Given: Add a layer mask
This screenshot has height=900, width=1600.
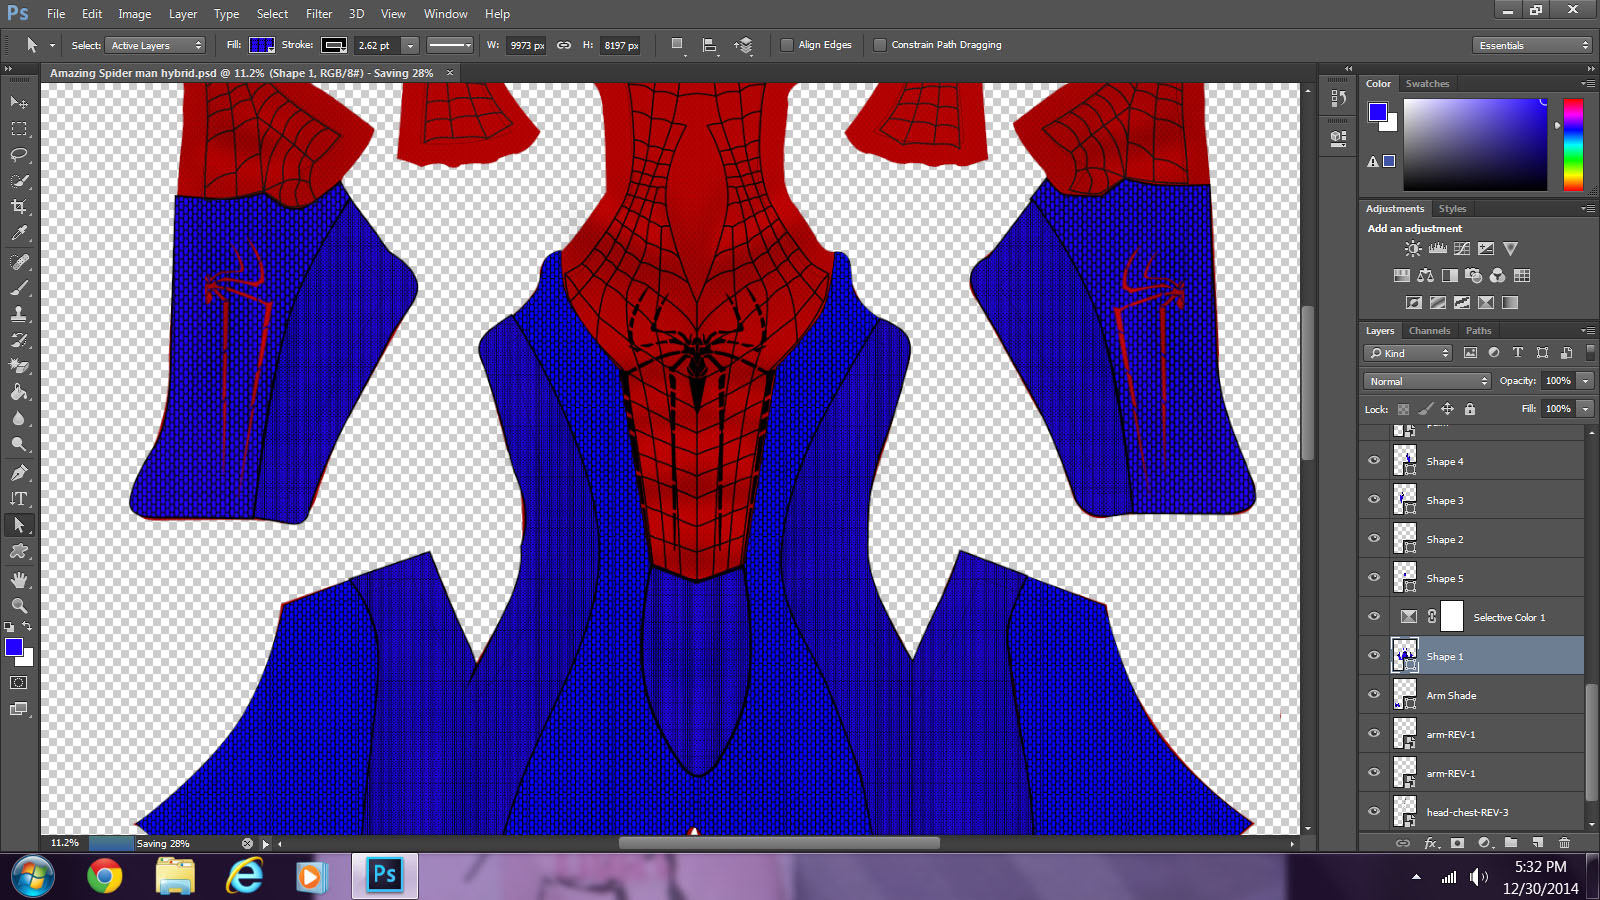Looking at the screenshot, I should click(1457, 843).
